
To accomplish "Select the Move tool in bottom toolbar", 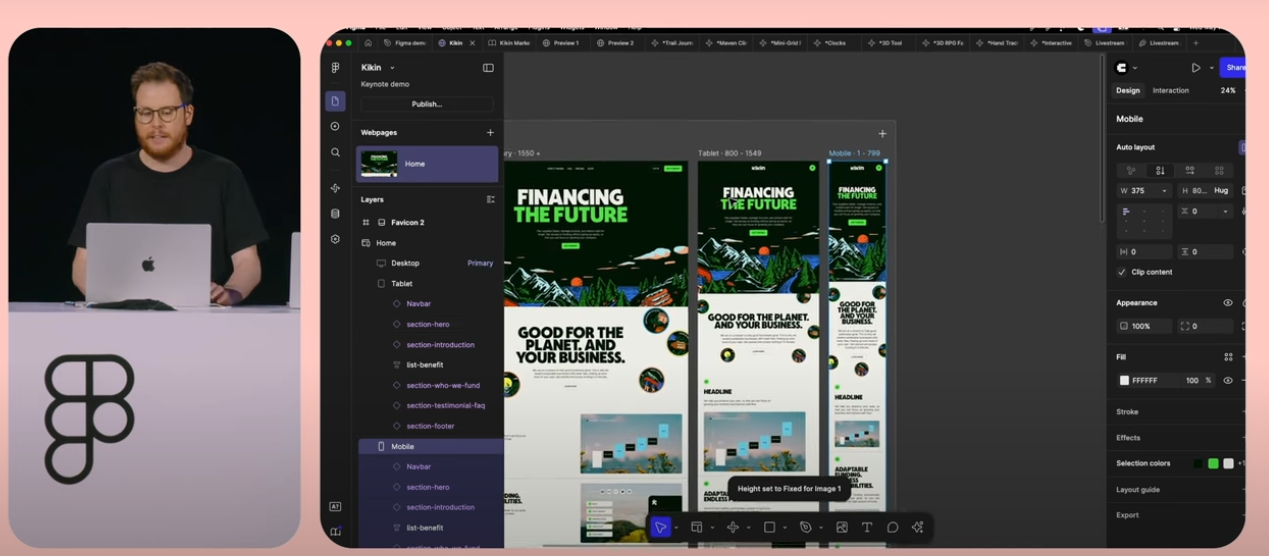I will (x=660, y=527).
